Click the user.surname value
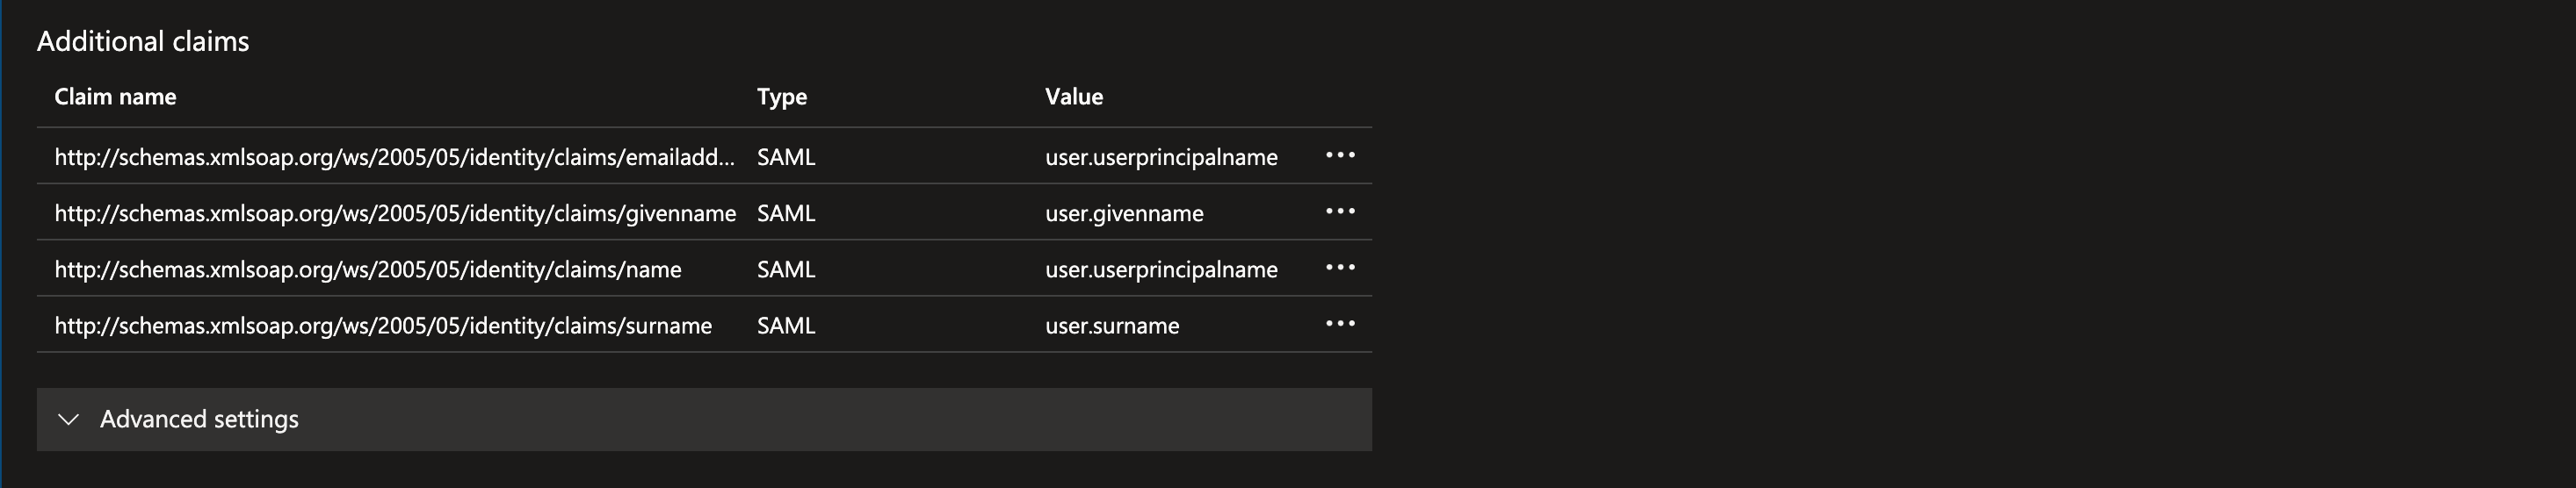Screen dimensions: 2576x488 coord(1112,326)
